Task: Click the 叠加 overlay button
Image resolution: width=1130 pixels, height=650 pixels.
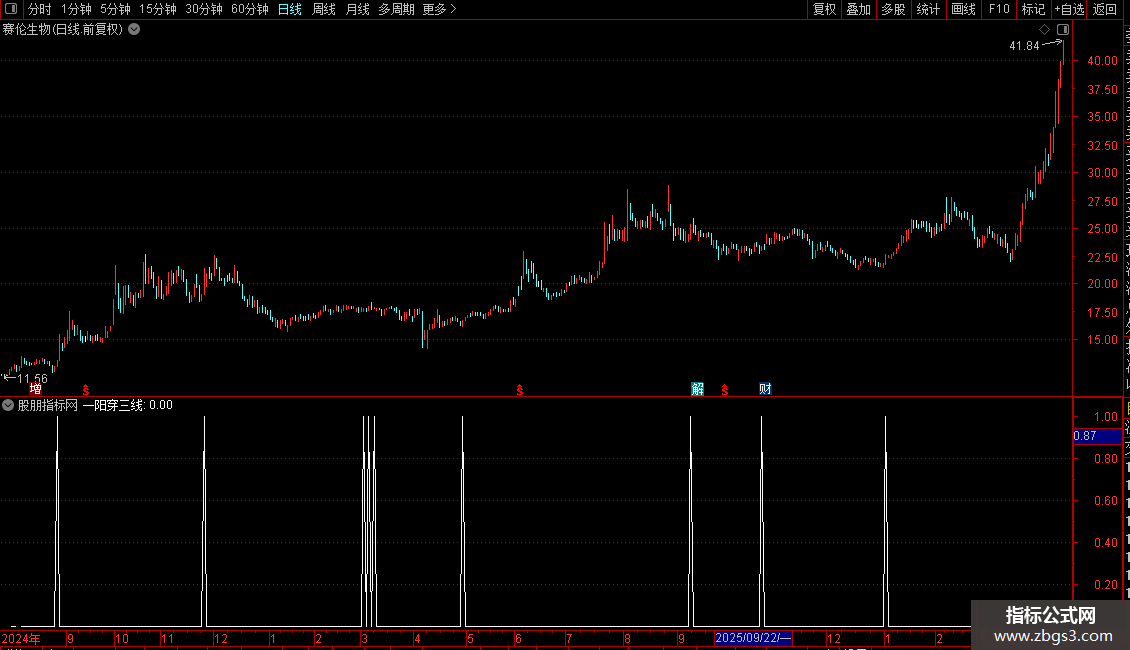Action: pyautogui.click(x=858, y=9)
